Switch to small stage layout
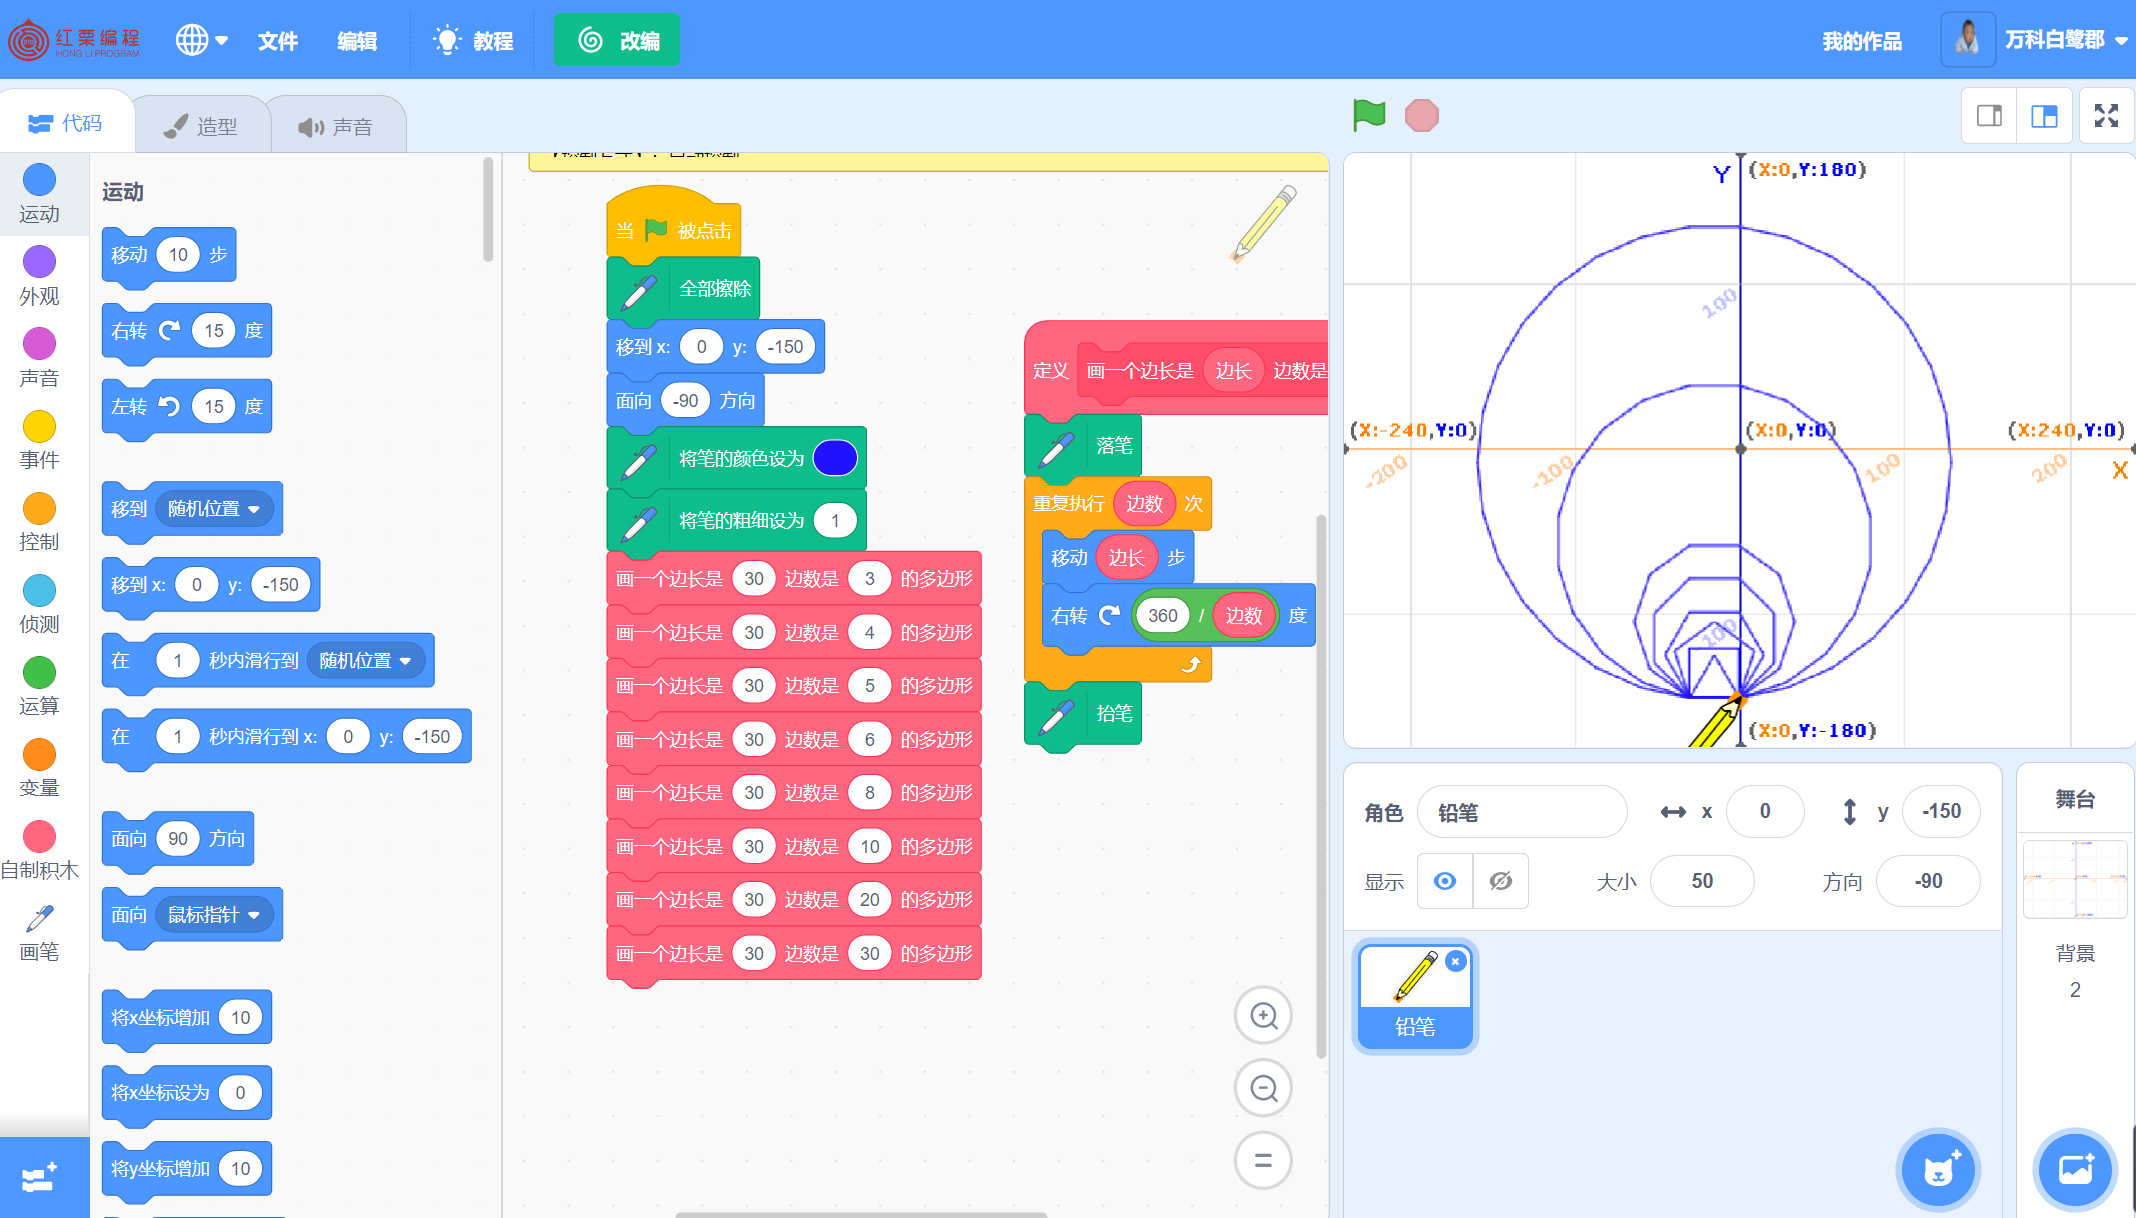The height and width of the screenshot is (1218, 2136). click(x=1989, y=116)
